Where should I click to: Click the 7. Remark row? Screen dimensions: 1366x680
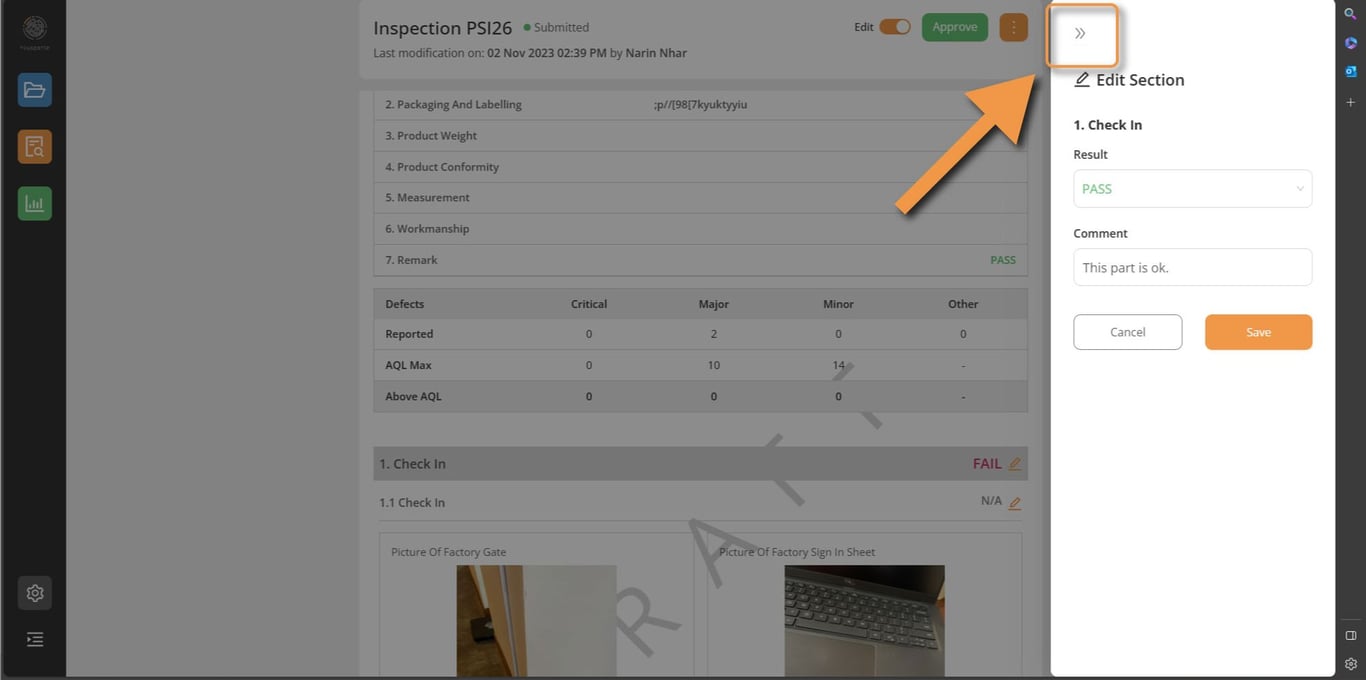pyautogui.click(x=700, y=260)
